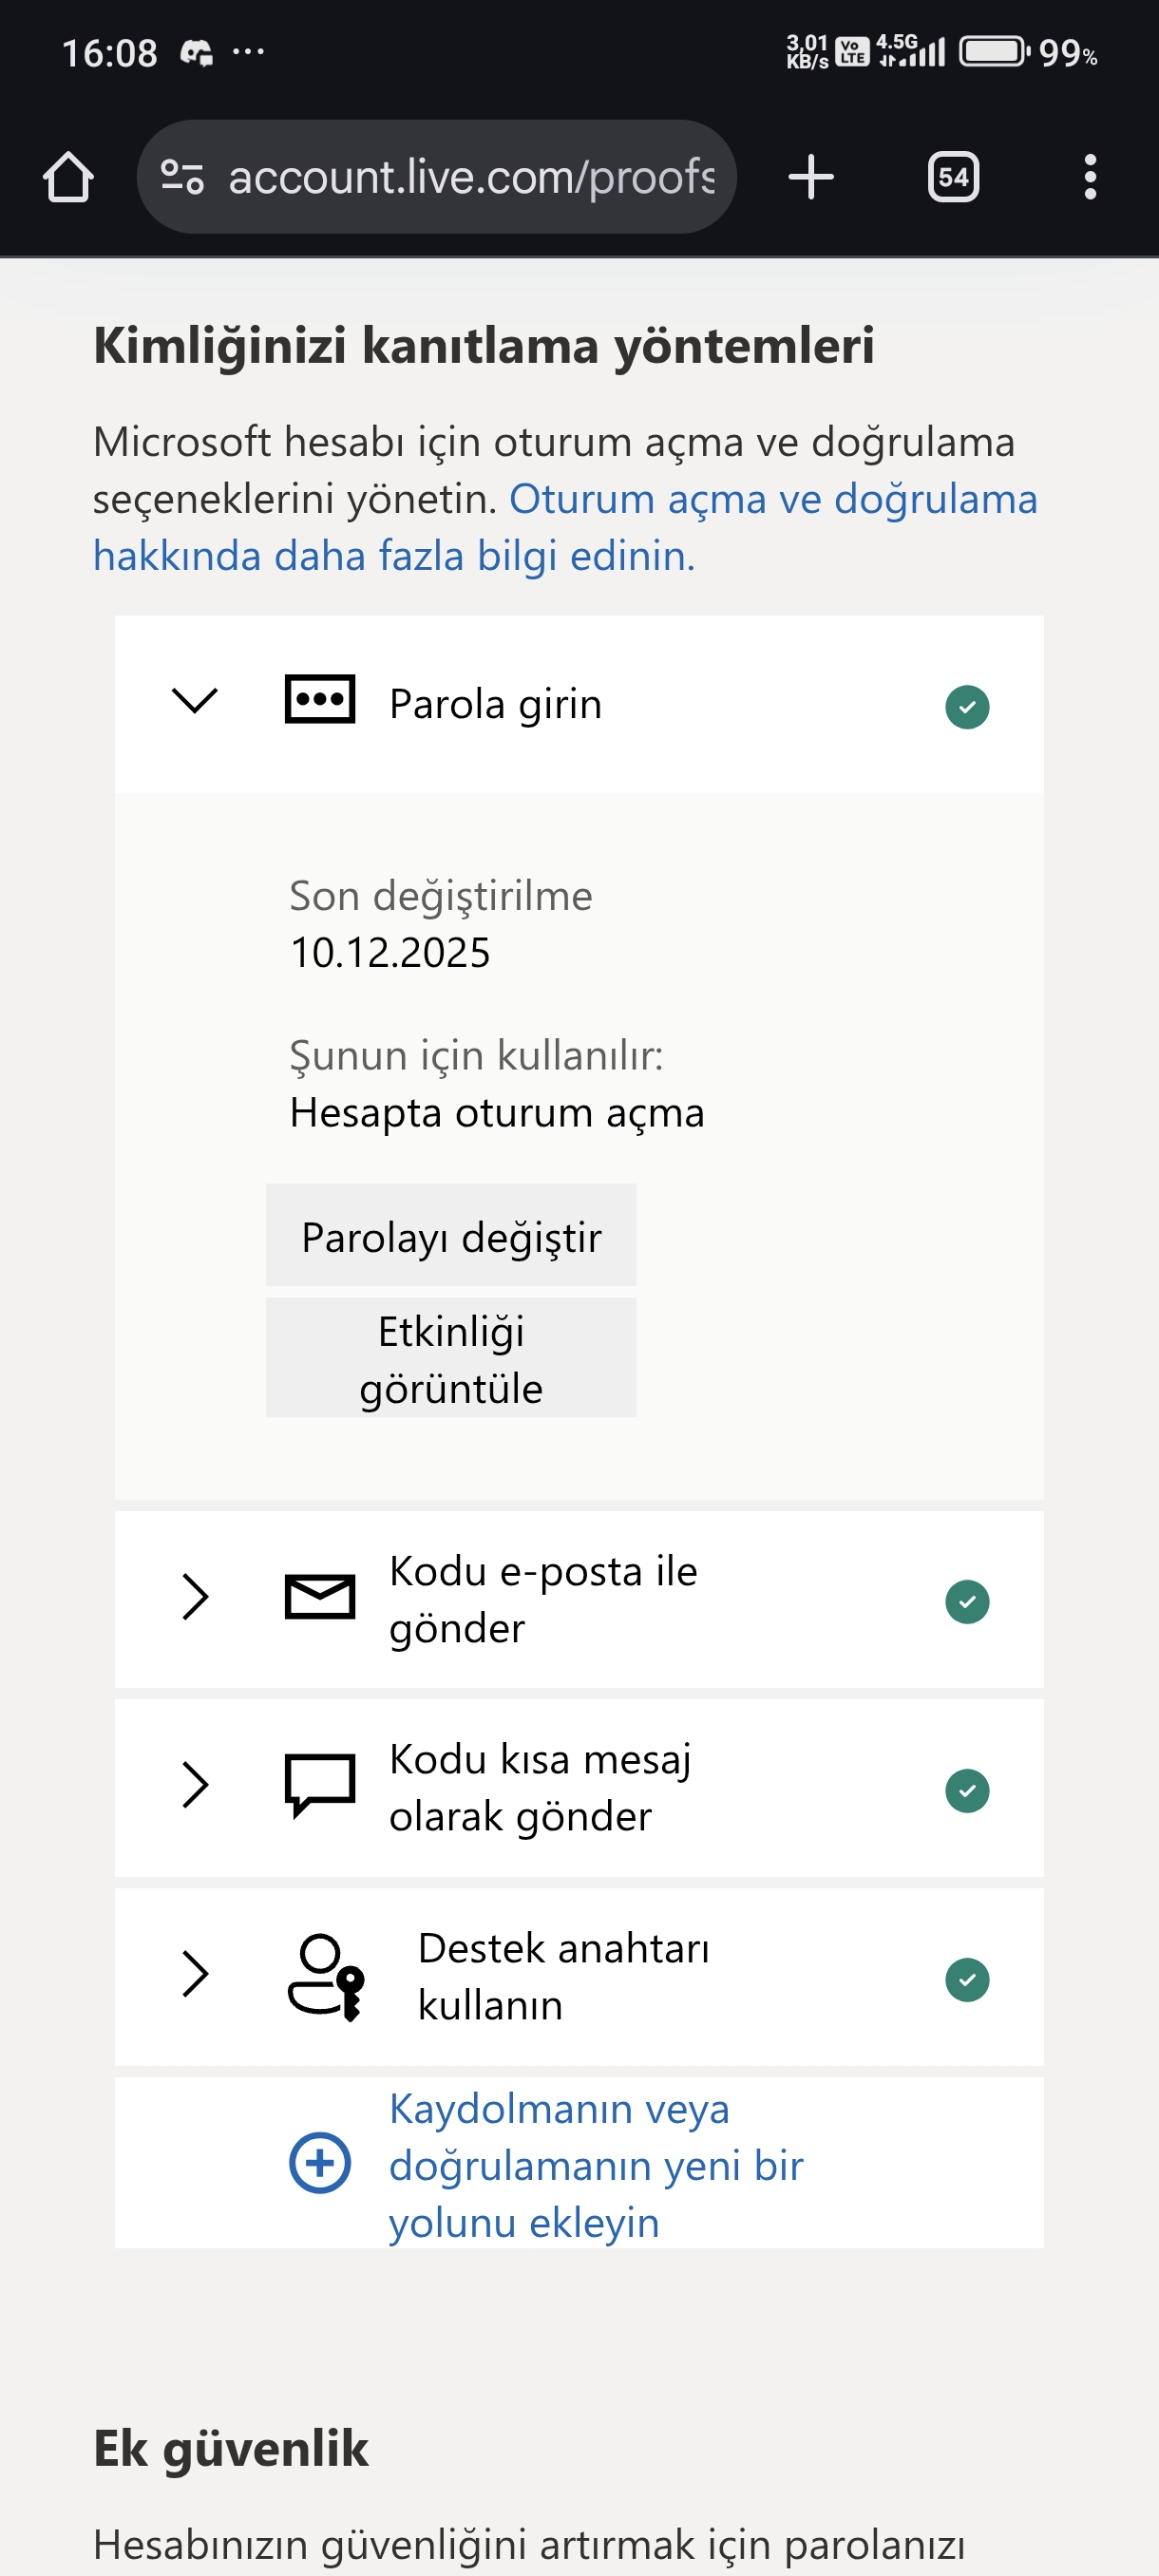1159x2576 pixels.
Task: Open the tab switcher showing 54
Action: tap(952, 177)
